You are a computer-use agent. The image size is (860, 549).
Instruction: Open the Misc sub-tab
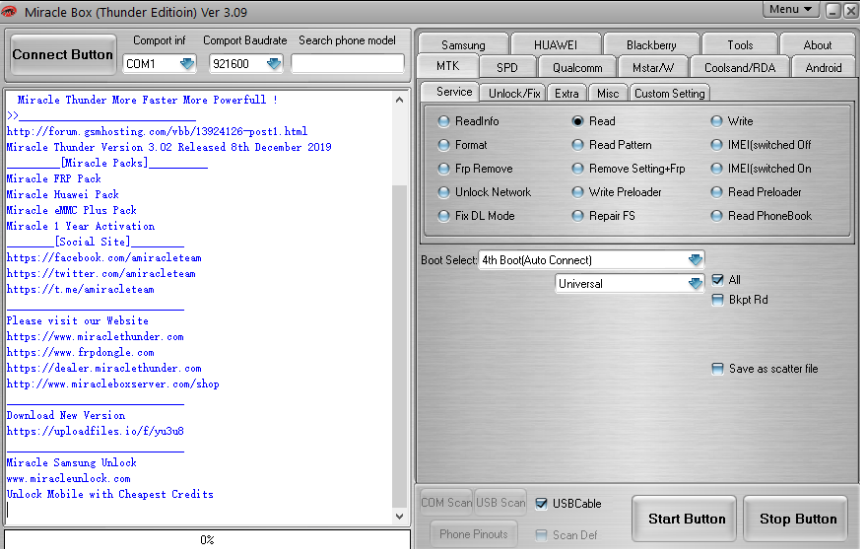pyautogui.click(x=608, y=94)
